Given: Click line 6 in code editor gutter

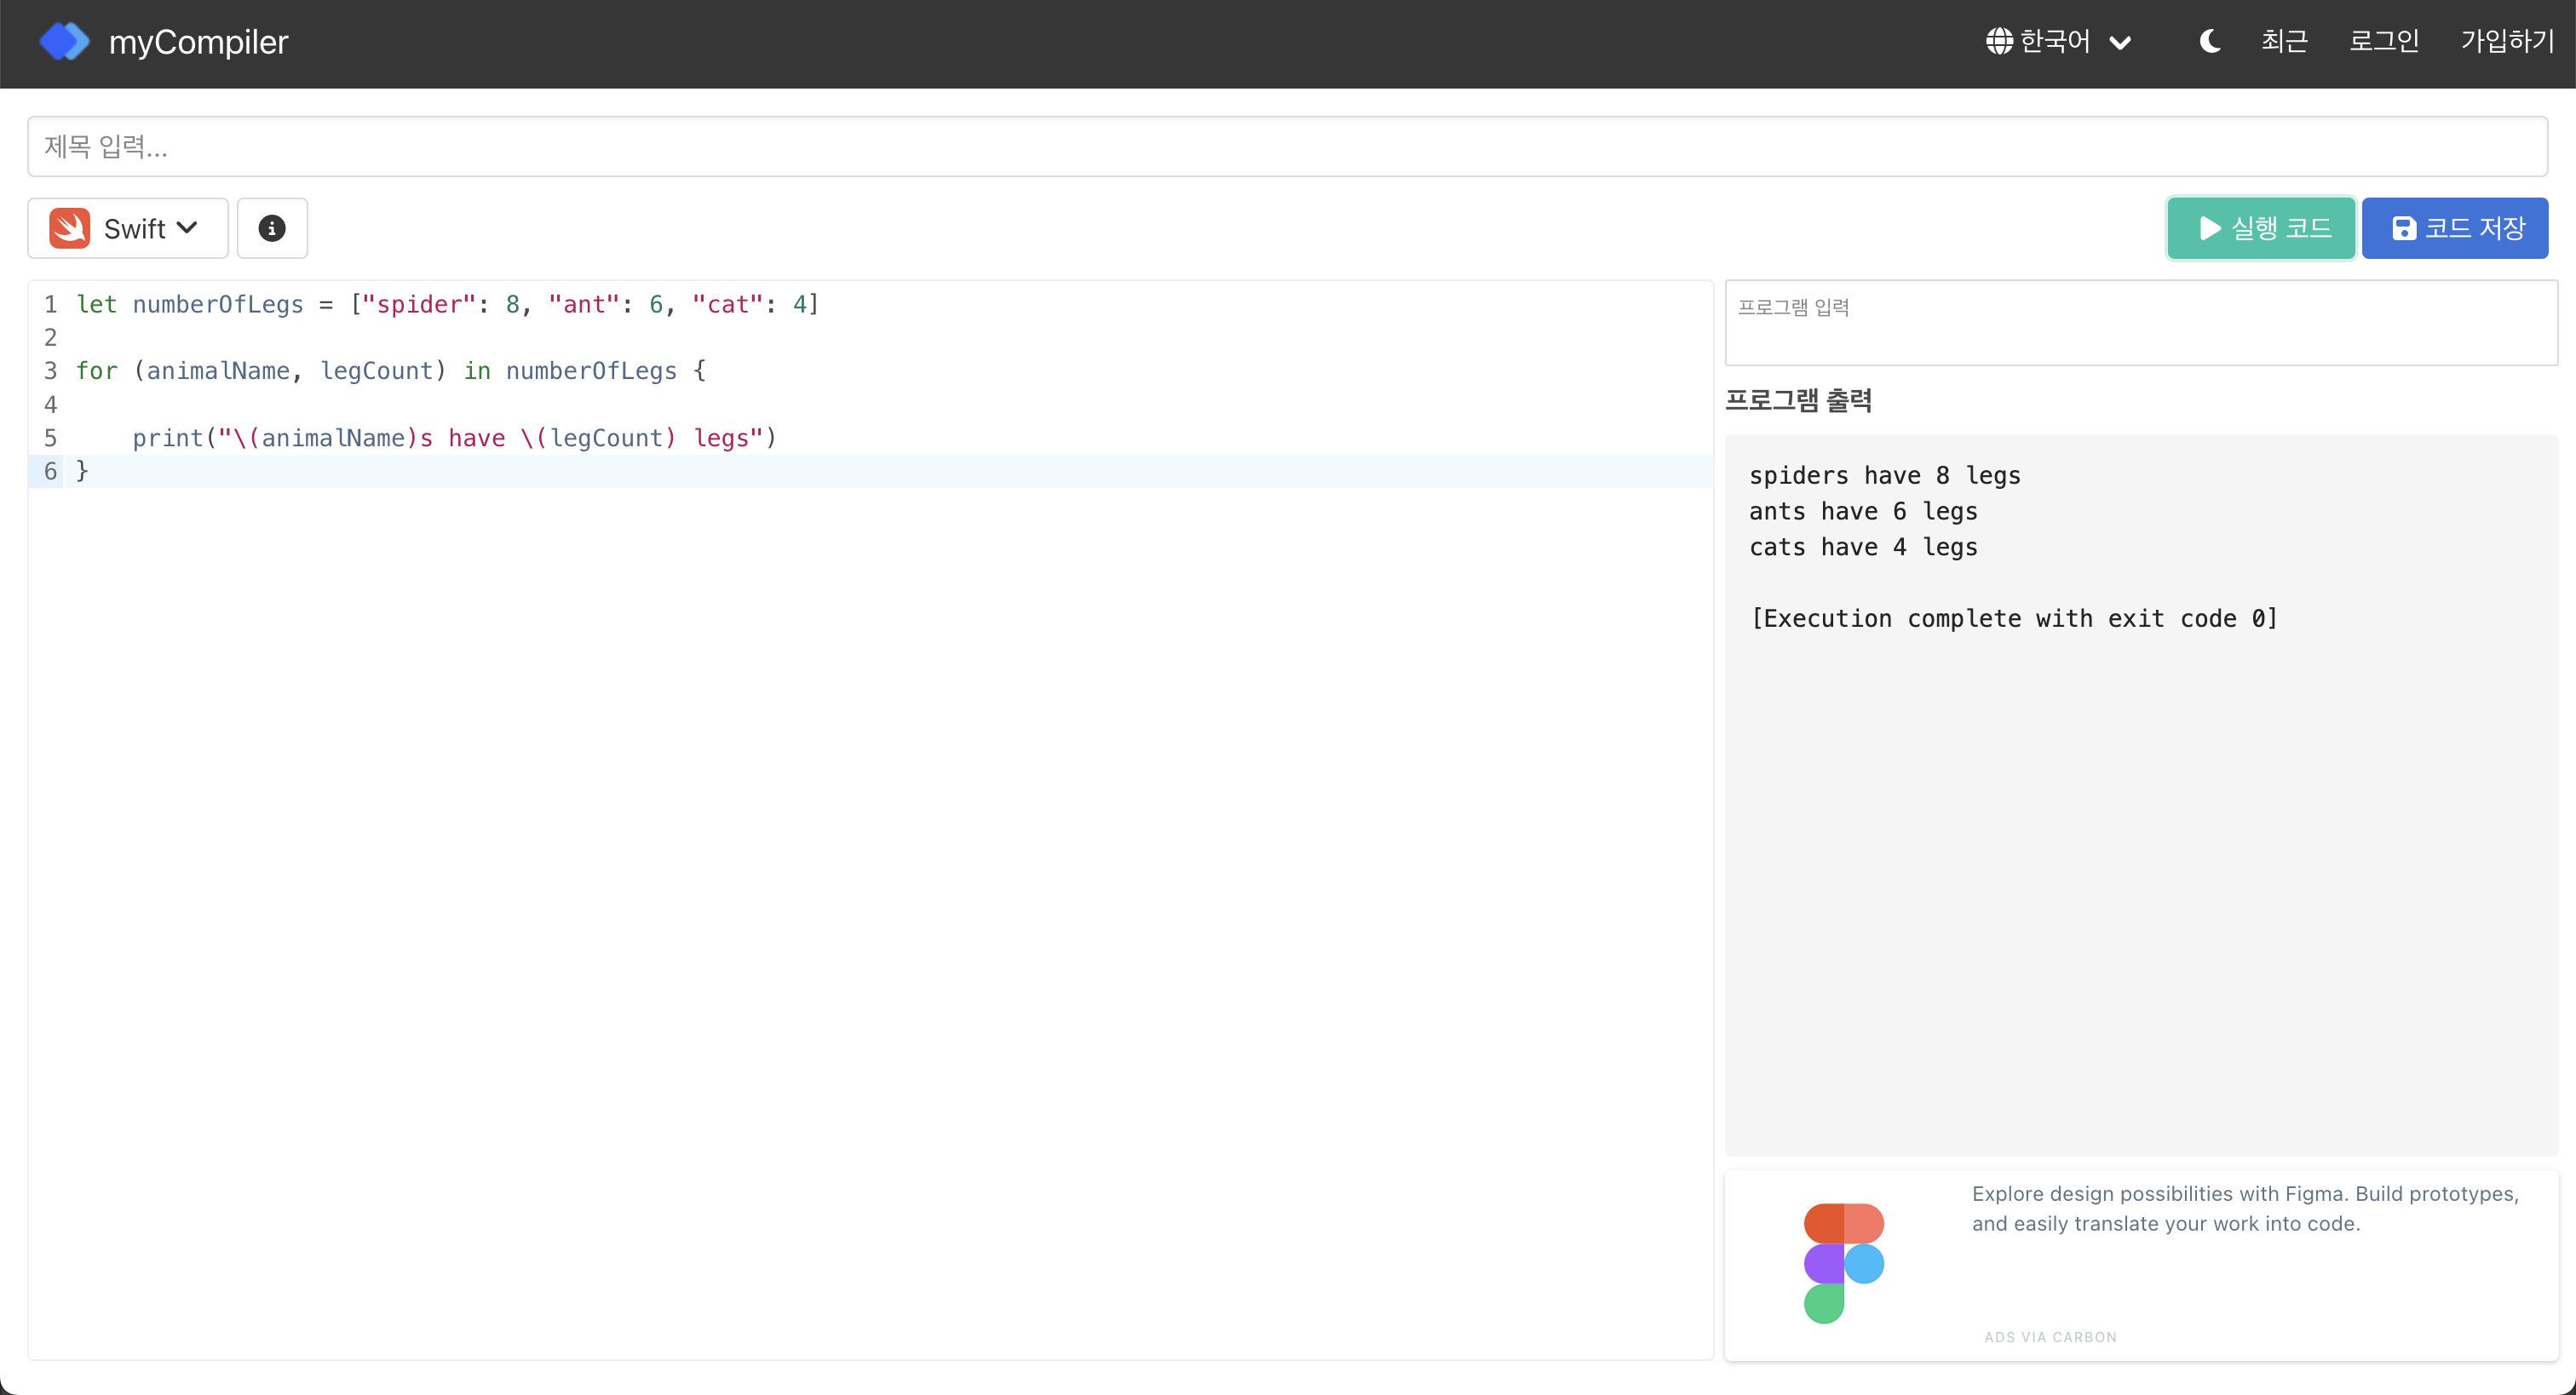Looking at the screenshot, I should click(x=50, y=471).
